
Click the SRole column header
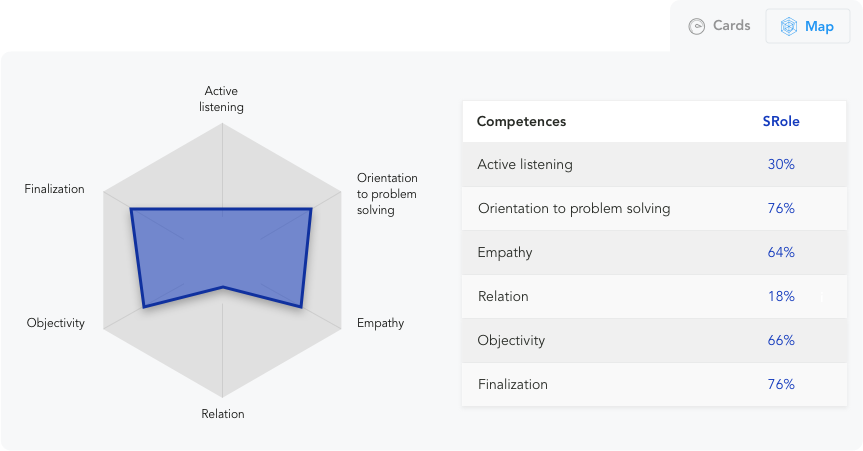point(780,121)
